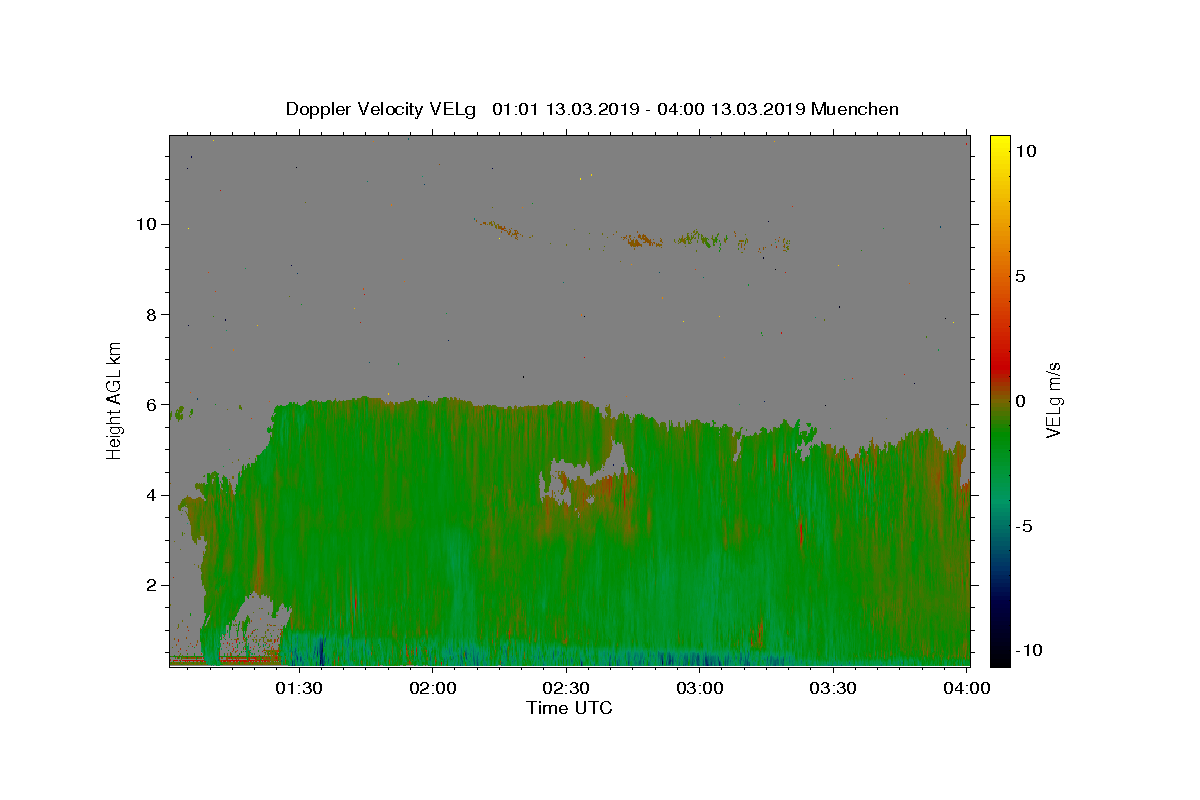This screenshot has height=800, width=1200.
Task: Click the 03:30 time tick label
Action: click(x=833, y=689)
